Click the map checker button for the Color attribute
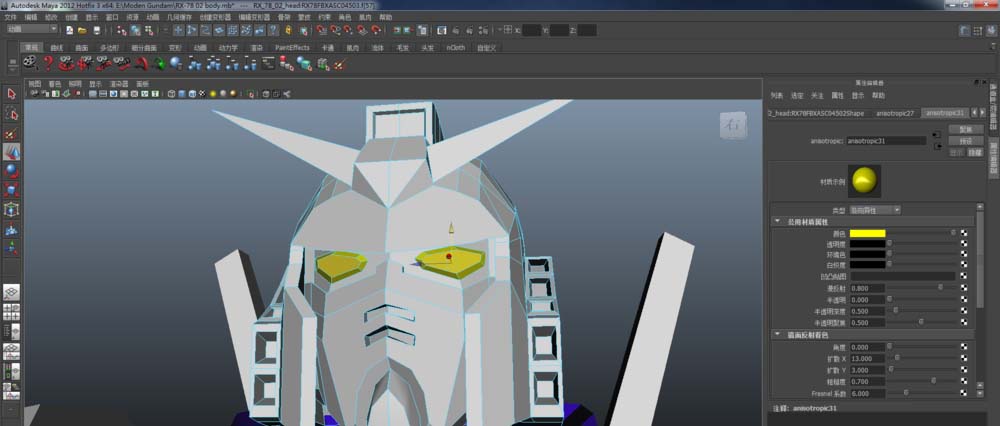1000x426 pixels. 964,233
